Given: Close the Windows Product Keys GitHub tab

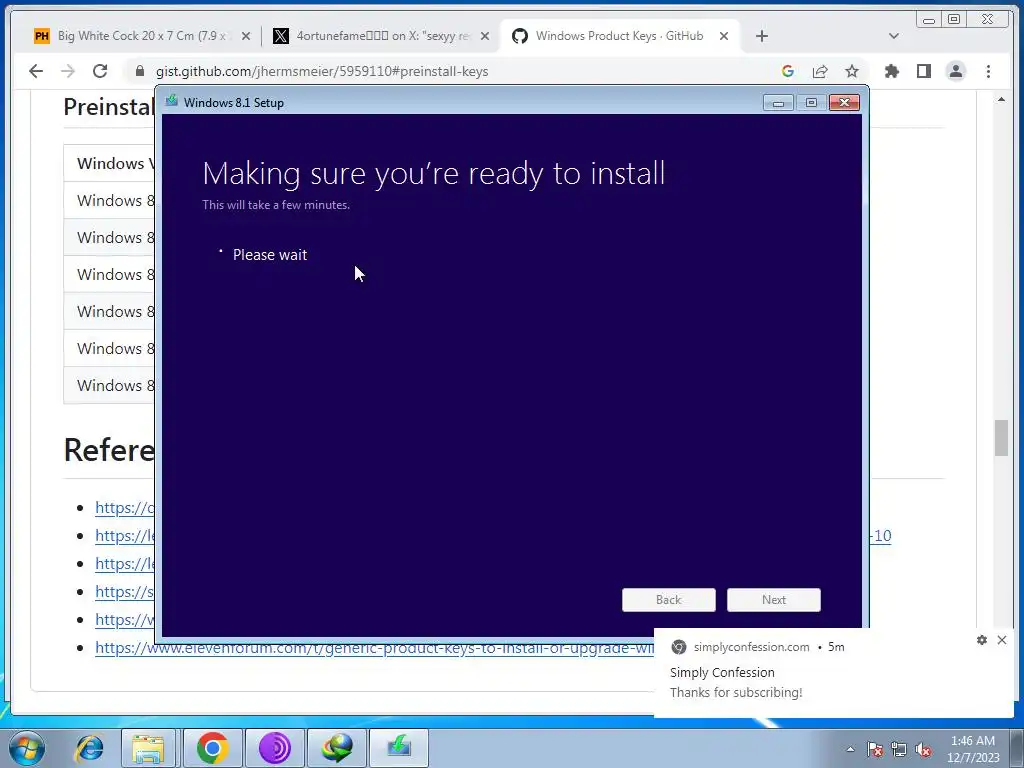Looking at the screenshot, I should (x=724, y=37).
